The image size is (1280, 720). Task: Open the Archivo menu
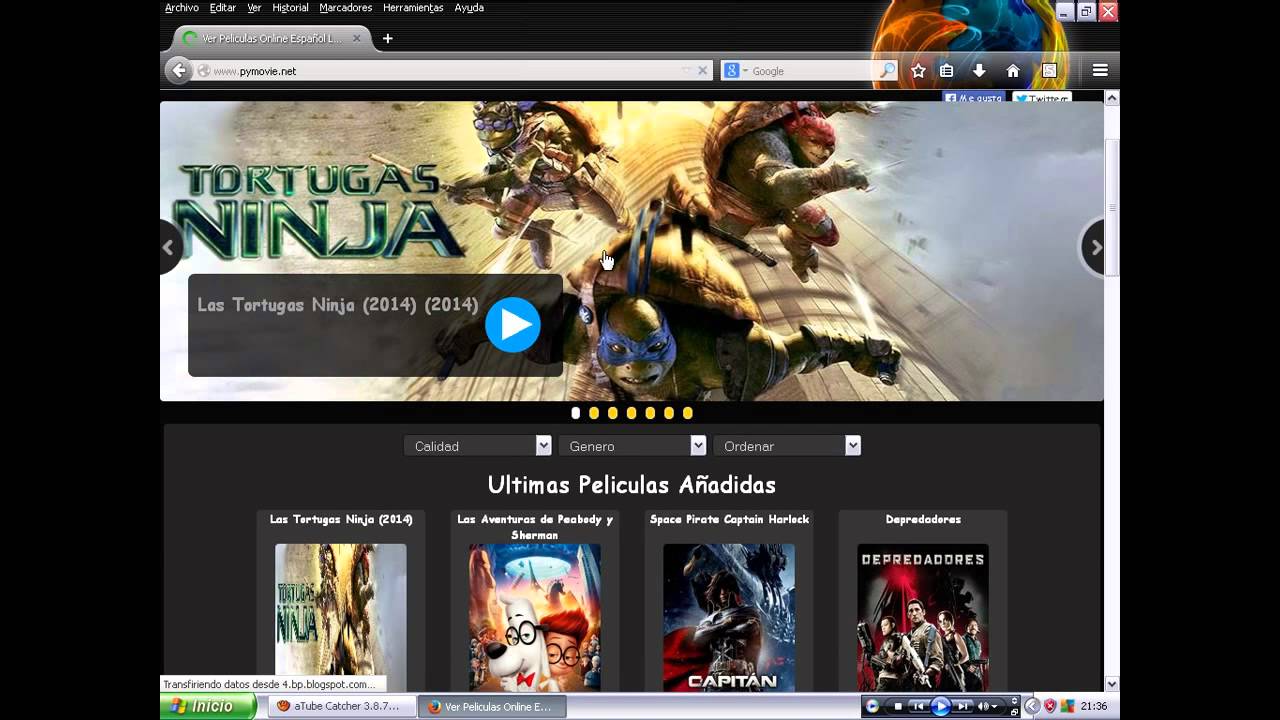click(182, 8)
